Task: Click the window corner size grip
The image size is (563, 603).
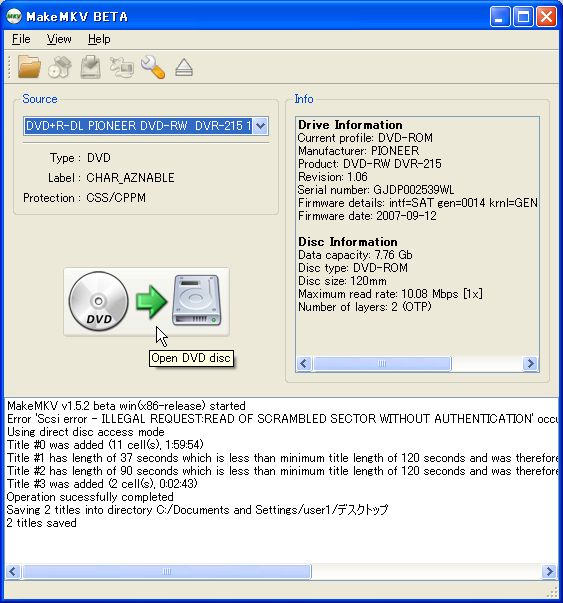Action: [x=552, y=592]
